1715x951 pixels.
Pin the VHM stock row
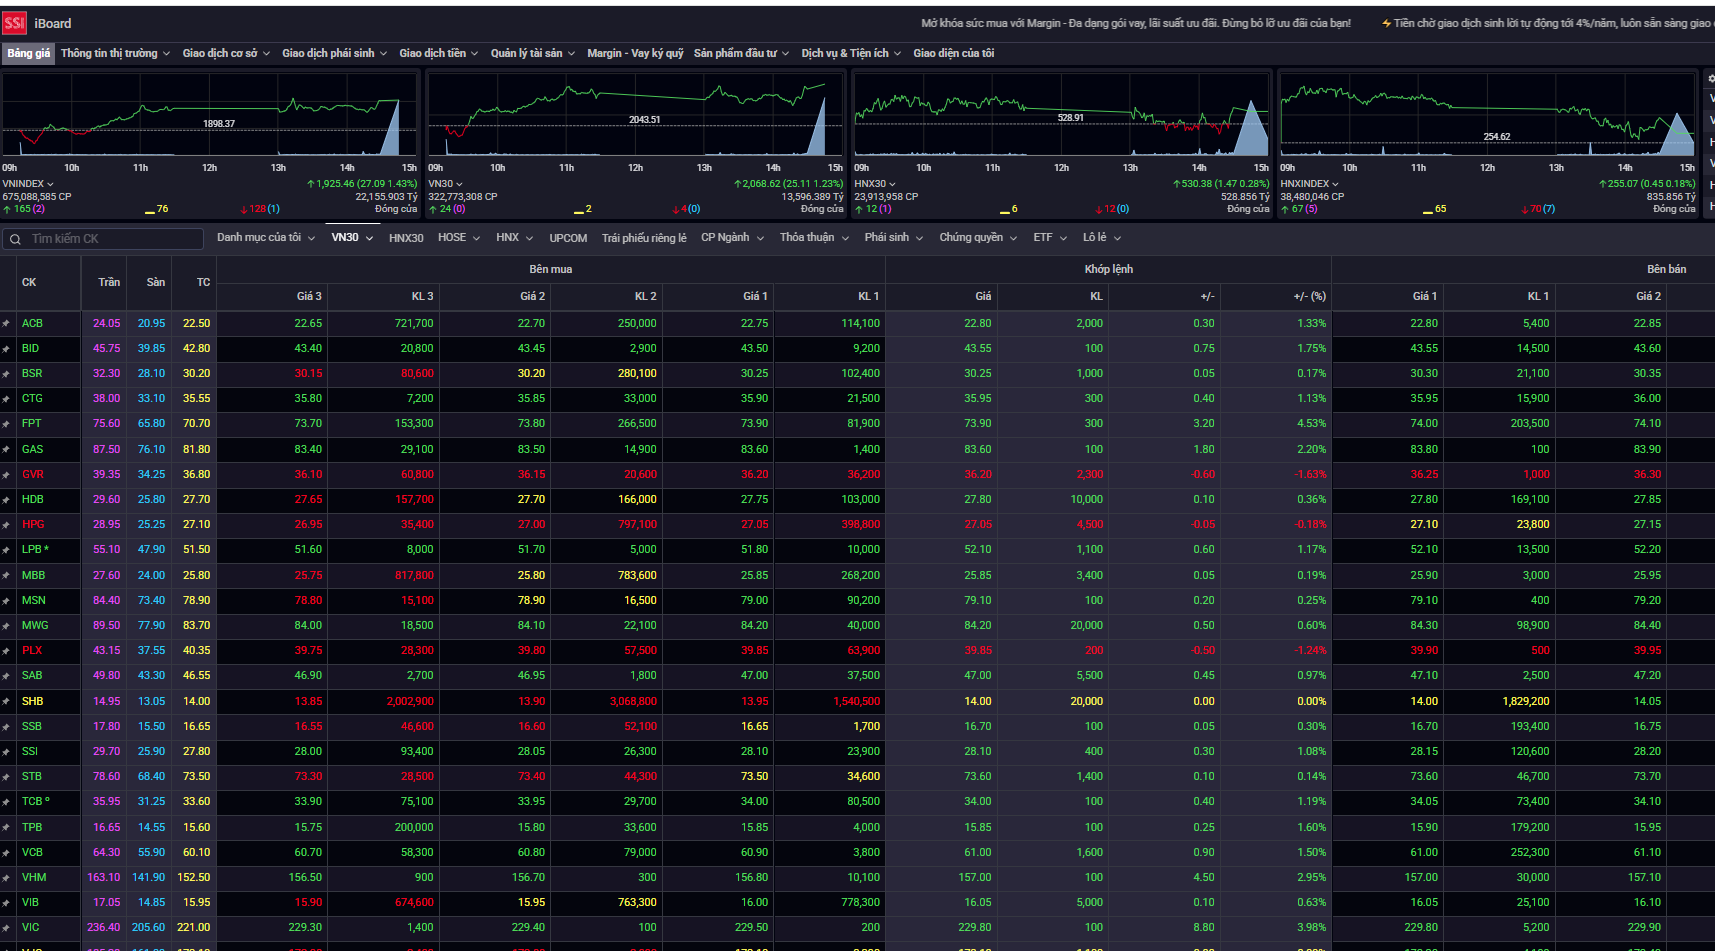coord(6,878)
